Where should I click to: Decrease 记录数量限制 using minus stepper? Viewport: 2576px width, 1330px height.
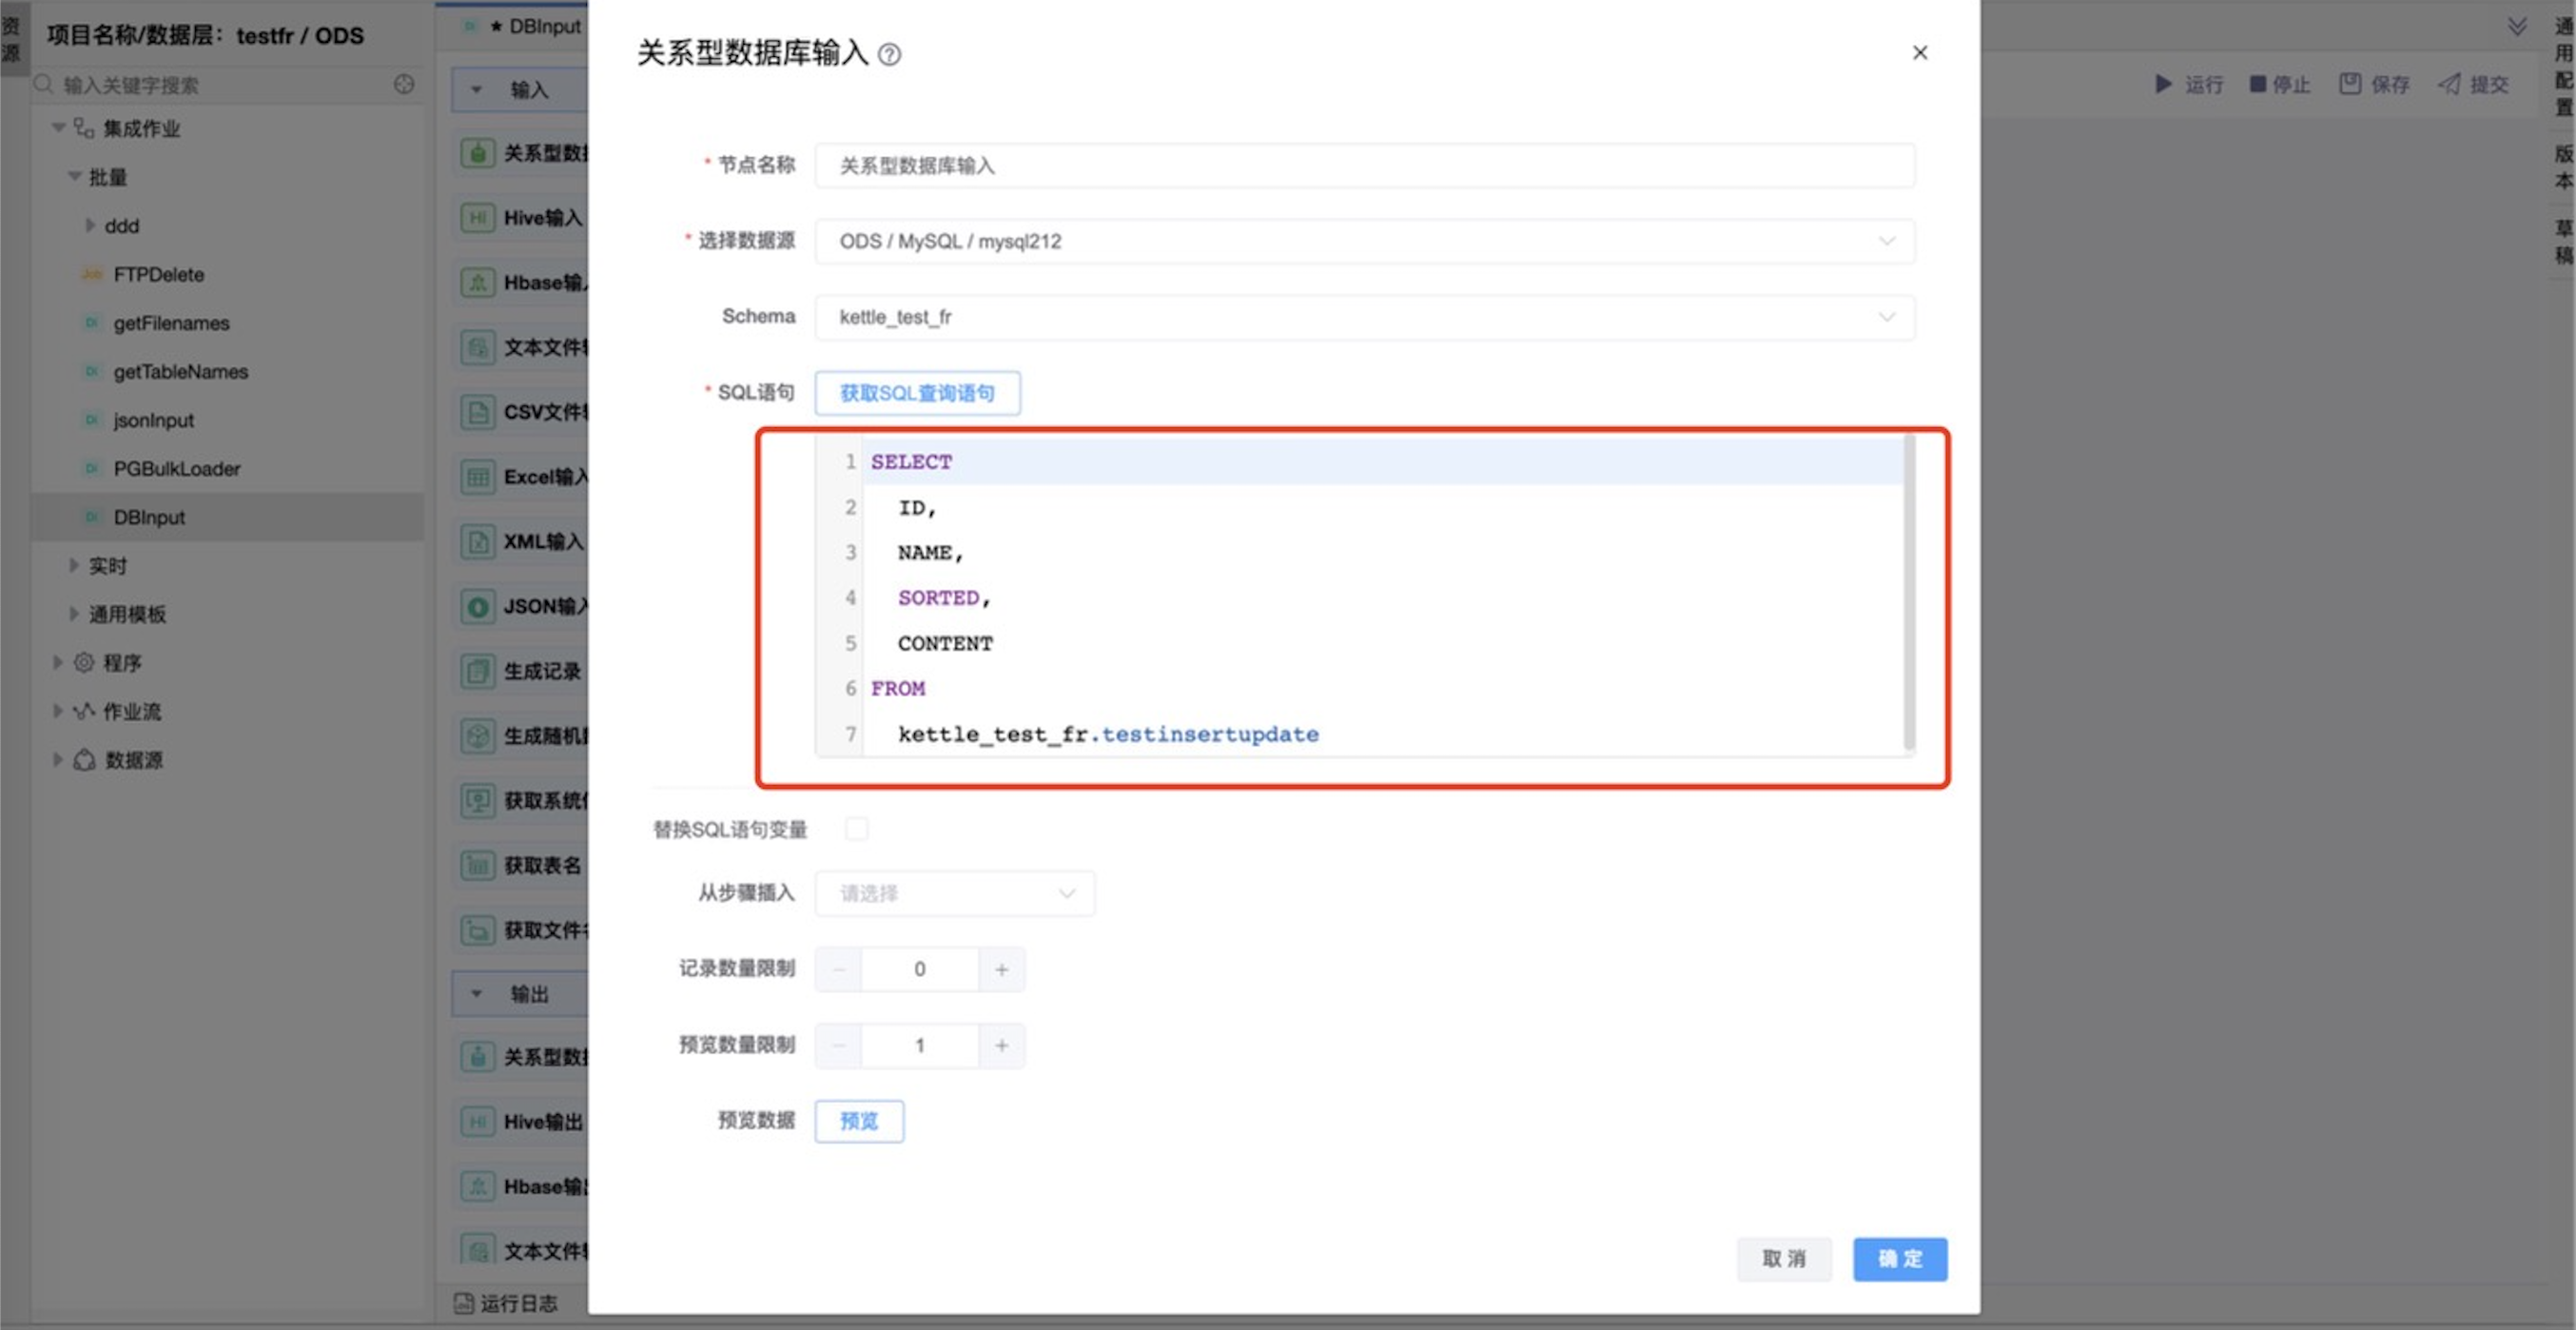click(x=838, y=968)
